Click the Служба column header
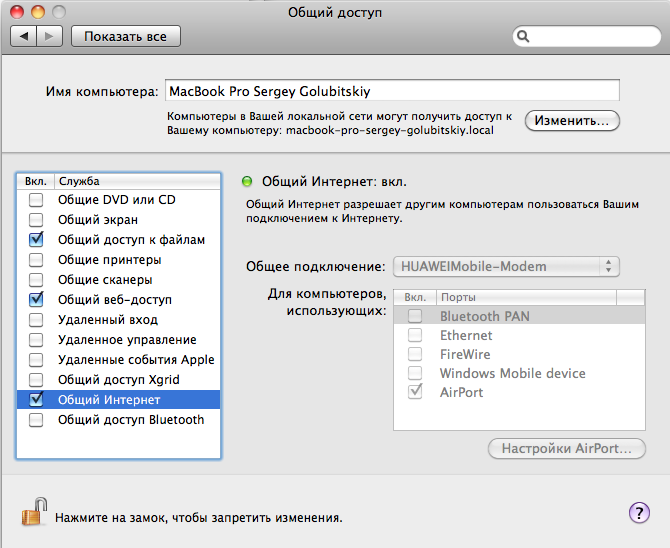 pyautogui.click(x=135, y=181)
